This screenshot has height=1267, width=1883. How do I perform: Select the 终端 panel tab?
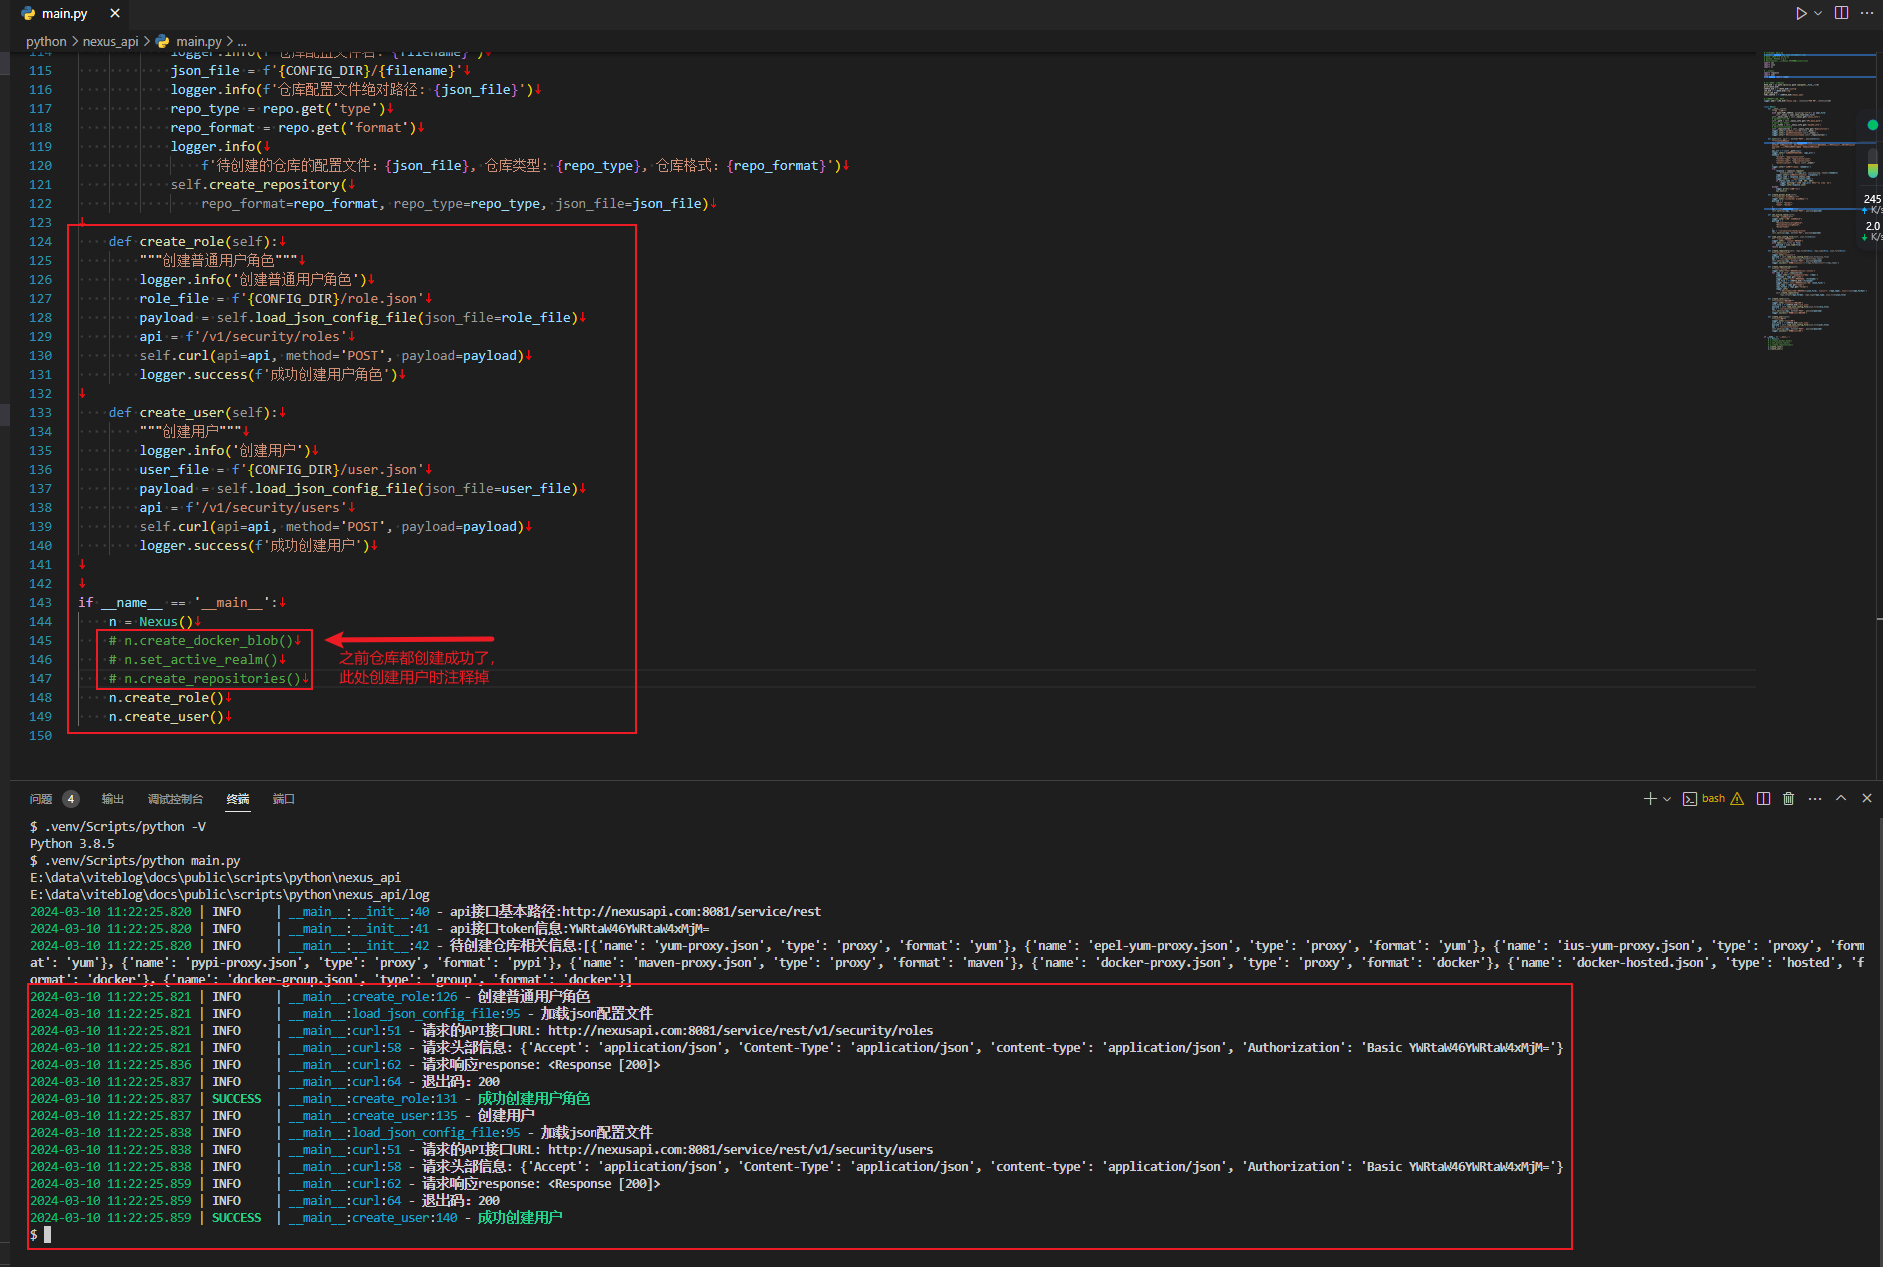238,799
